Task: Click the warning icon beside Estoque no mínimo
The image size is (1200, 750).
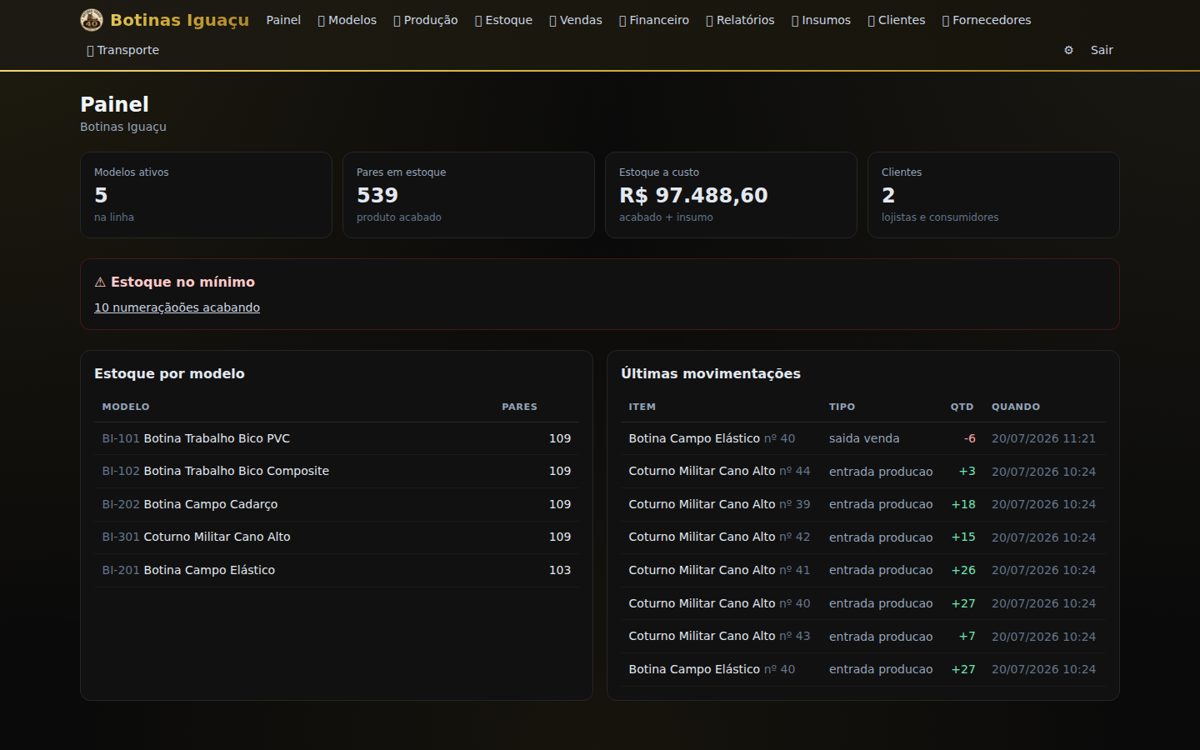Action: pyautogui.click(x=100, y=282)
